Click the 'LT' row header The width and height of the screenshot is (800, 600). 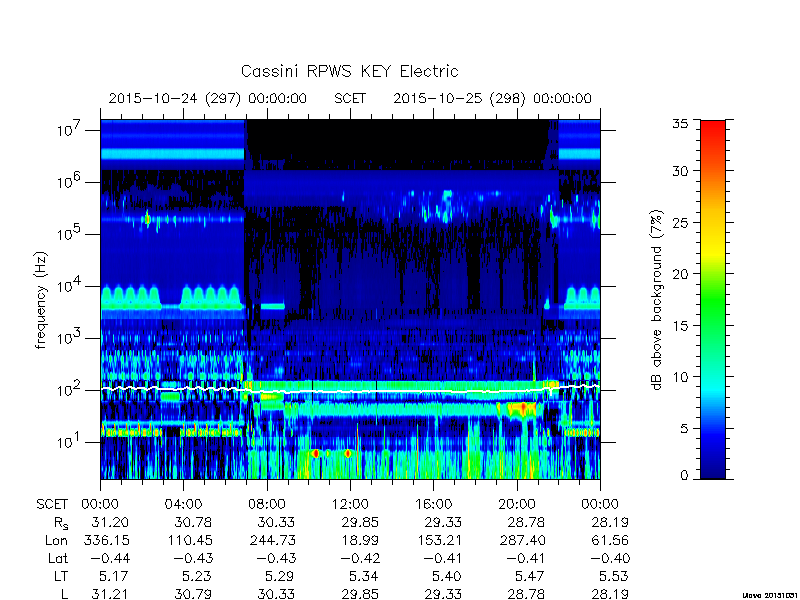[x=61, y=577]
